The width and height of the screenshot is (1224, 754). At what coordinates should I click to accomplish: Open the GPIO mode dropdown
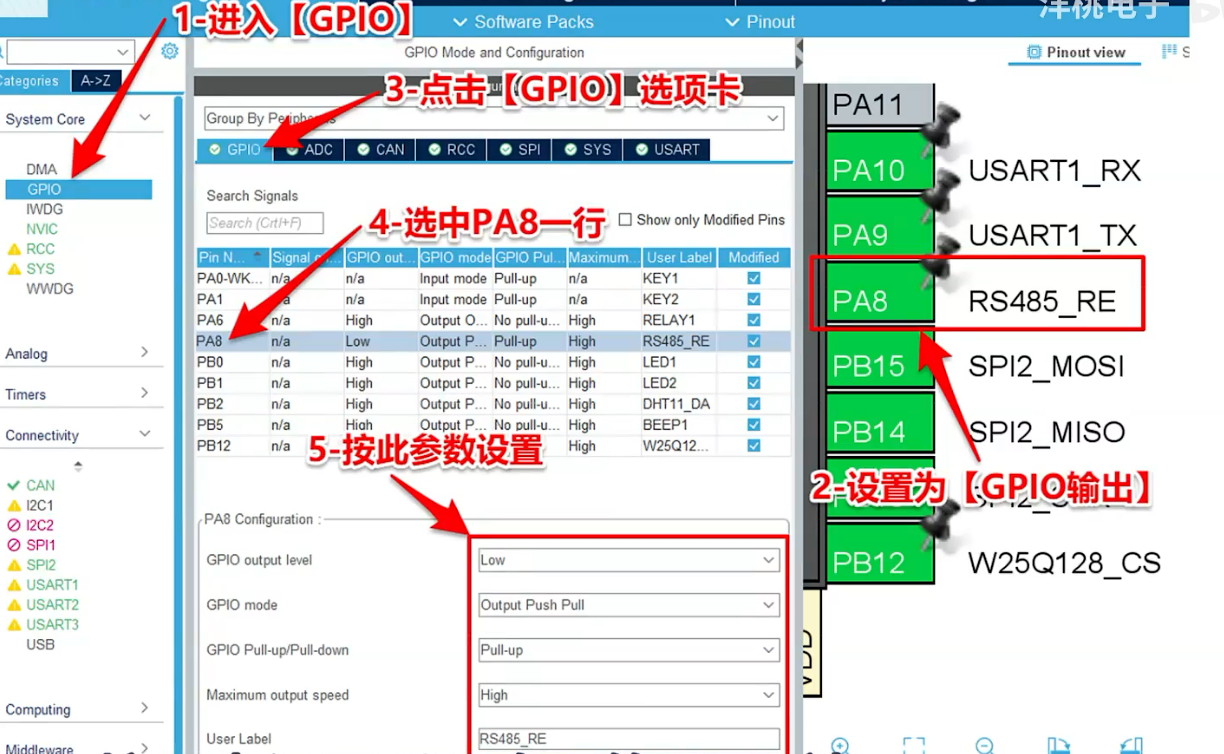(628, 605)
